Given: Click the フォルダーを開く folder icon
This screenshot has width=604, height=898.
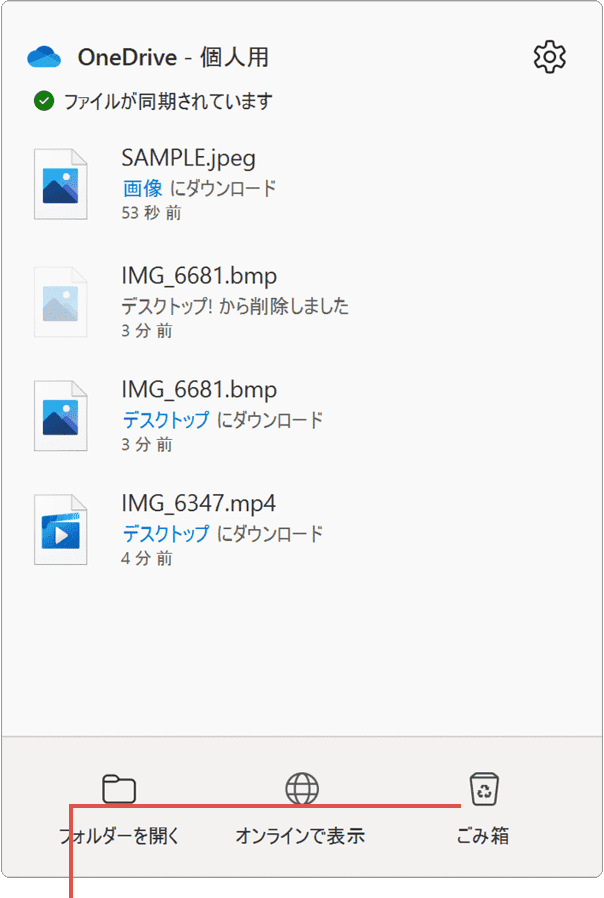Looking at the screenshot, I should click(x=119, y=789).
